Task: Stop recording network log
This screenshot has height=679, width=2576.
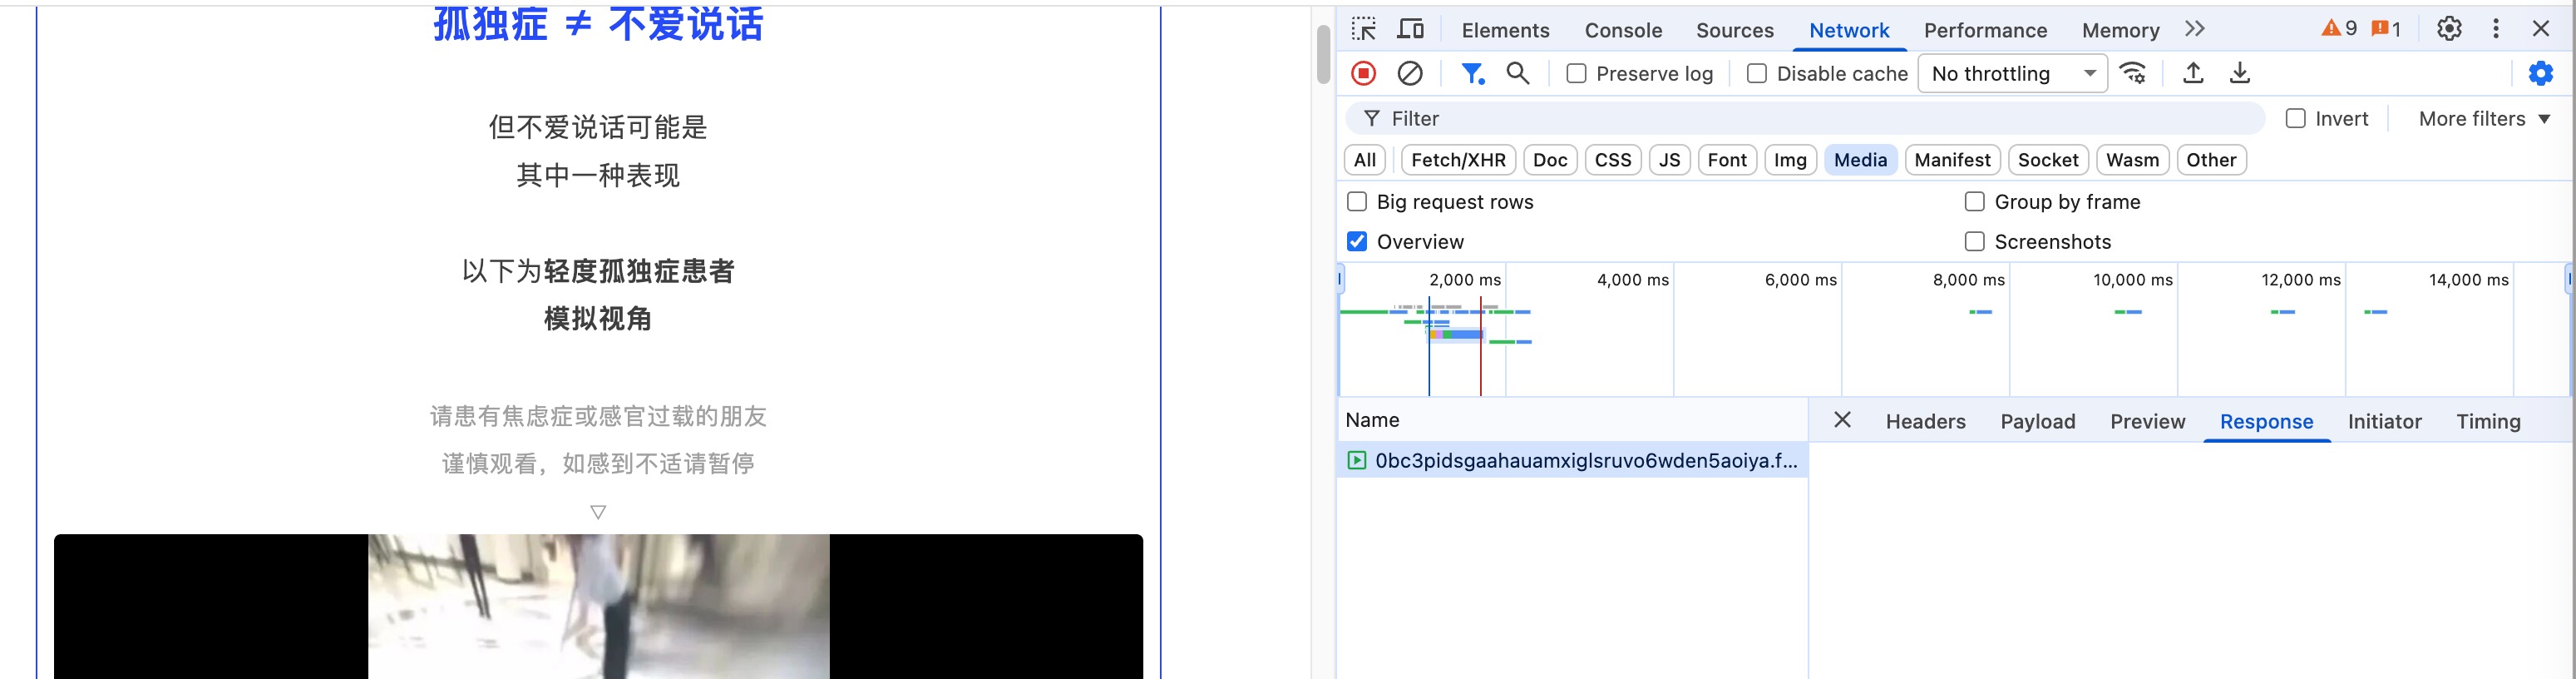Action: click(1363, 73)
